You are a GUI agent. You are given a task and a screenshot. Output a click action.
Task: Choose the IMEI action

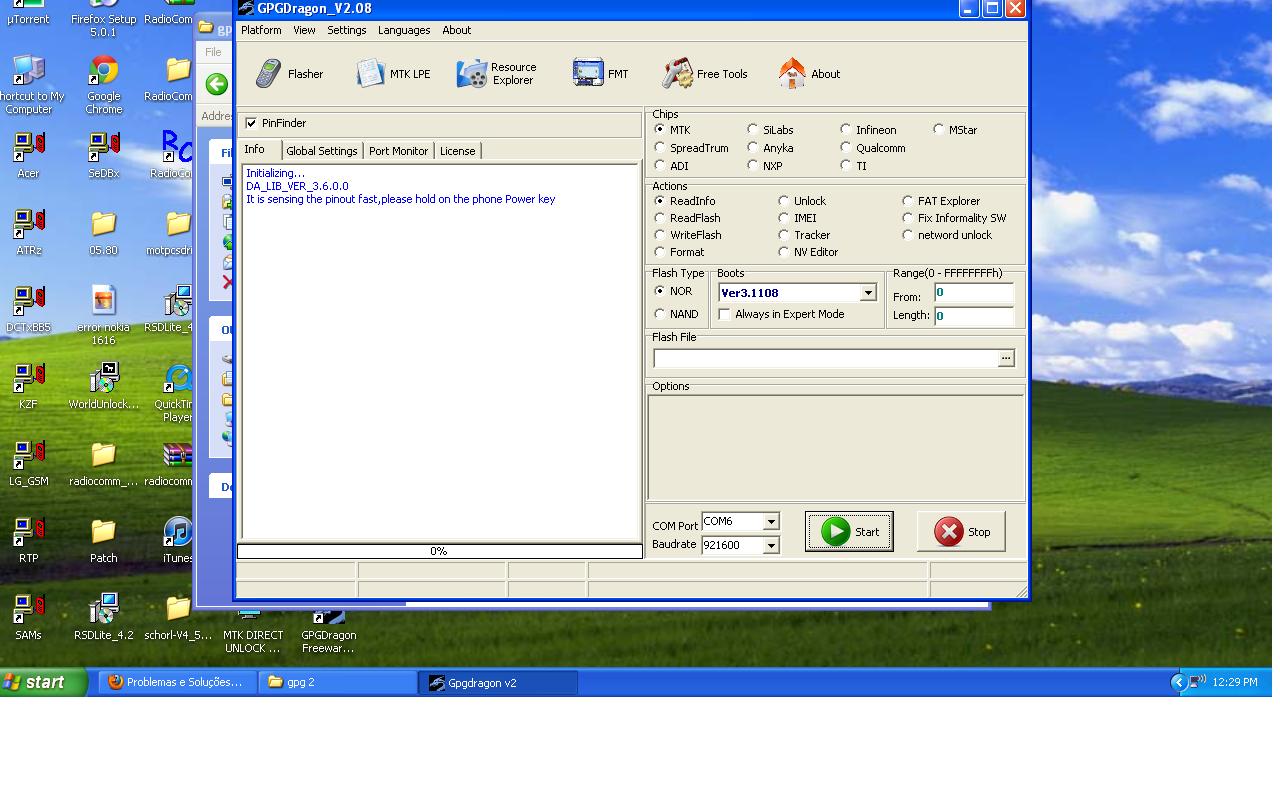click(x=784, y=218)
